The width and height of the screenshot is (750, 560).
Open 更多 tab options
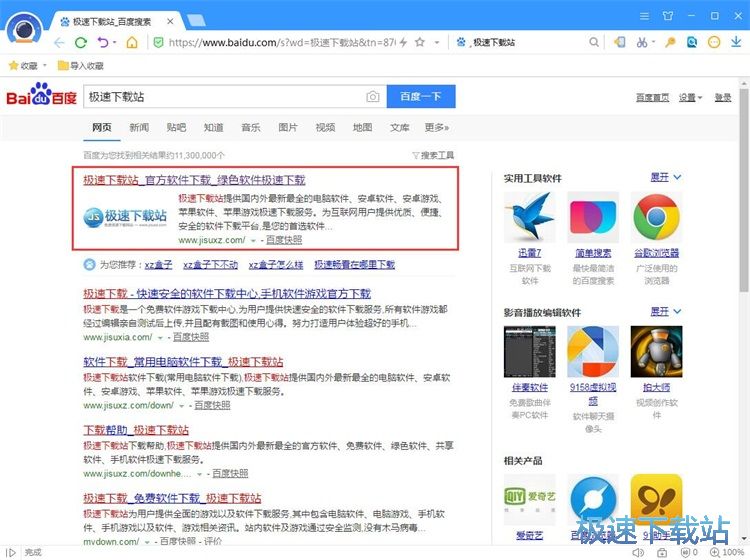[437, 127]
